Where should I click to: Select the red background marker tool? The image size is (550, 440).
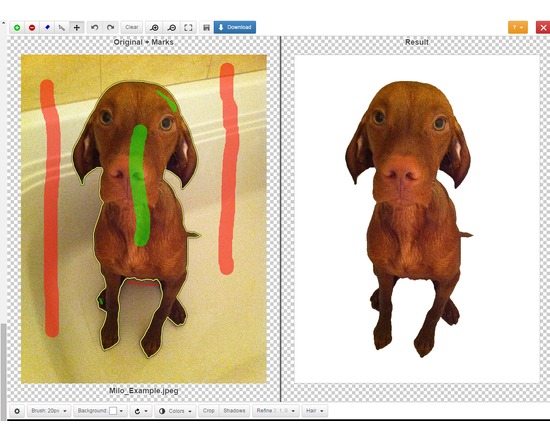[x=32, y=27]
